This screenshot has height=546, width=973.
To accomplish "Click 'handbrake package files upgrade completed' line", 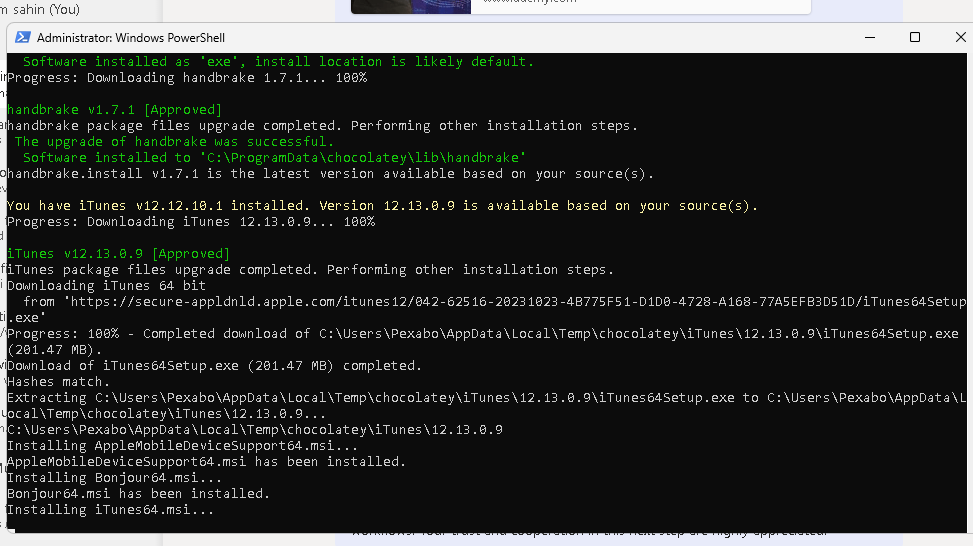I will [x=322, y=125].
